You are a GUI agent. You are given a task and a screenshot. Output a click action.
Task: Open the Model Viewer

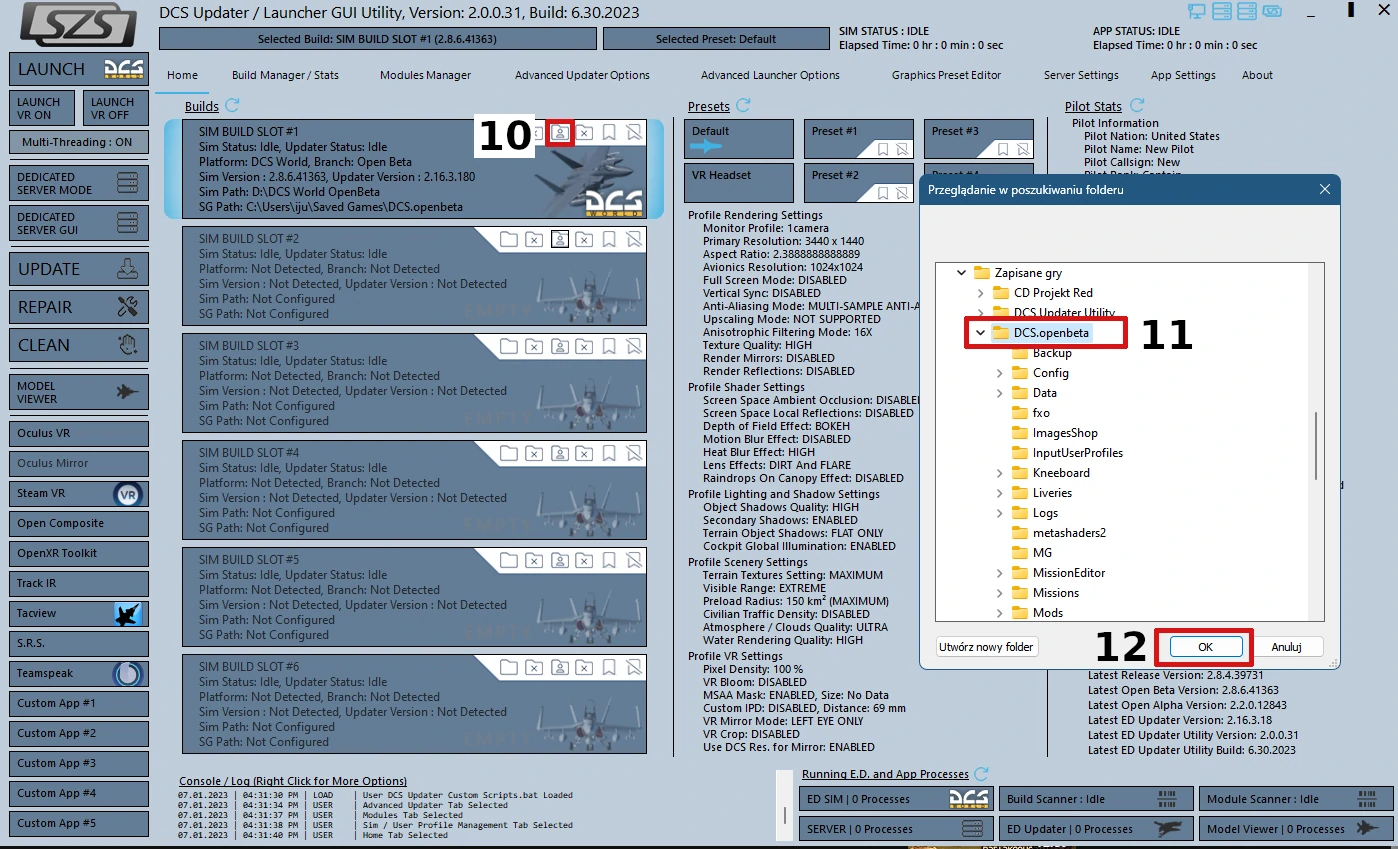coord(79,392)
